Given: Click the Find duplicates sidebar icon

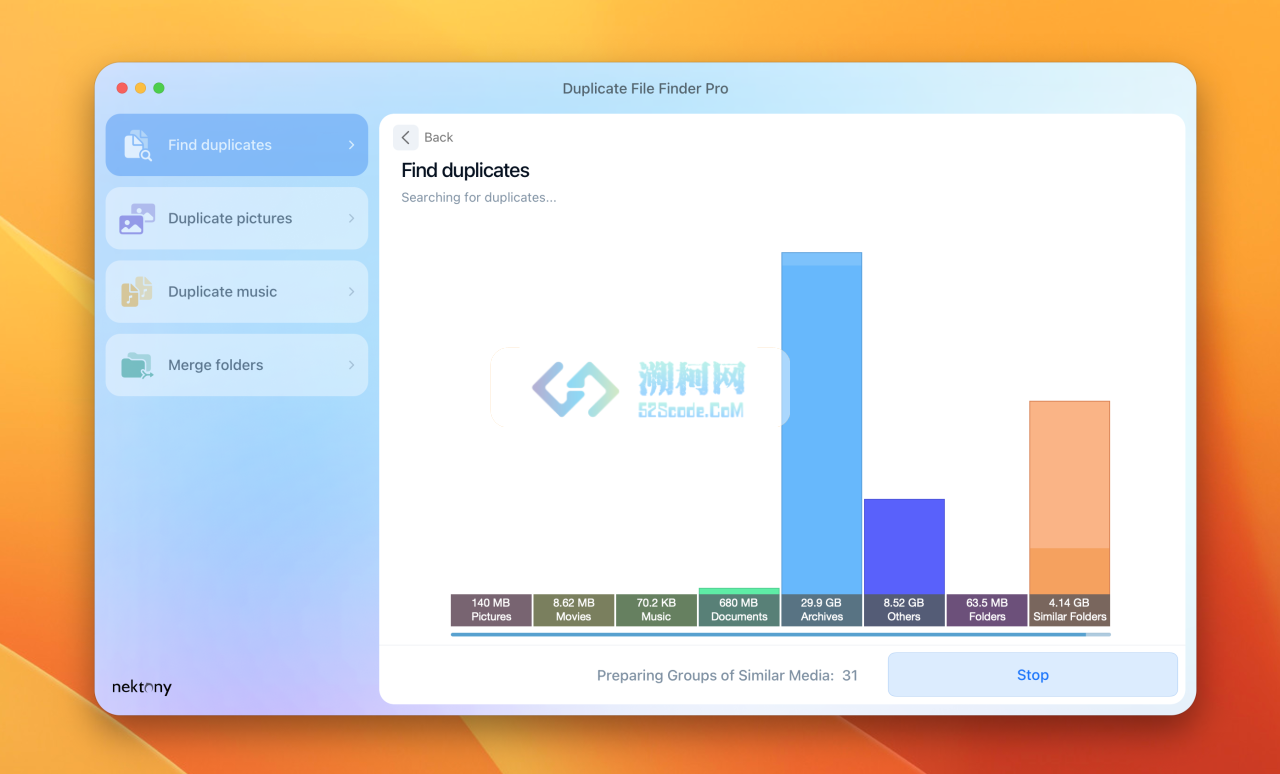Looking at the screenshot, I should [x=137, y=145].
